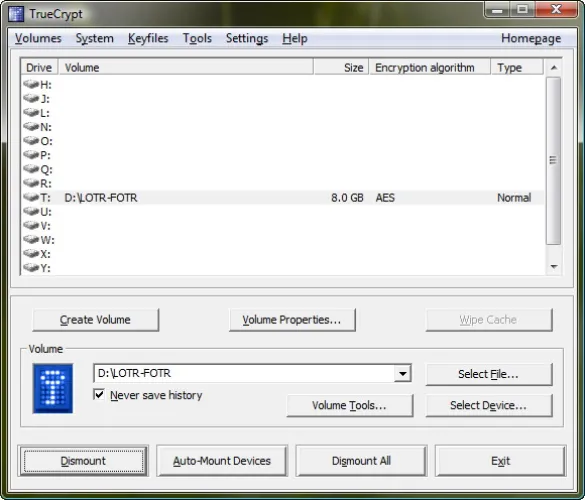The width and height of the screenshot is (585, 500).
Task: Click the volume path input field
Action: (244, 373)
